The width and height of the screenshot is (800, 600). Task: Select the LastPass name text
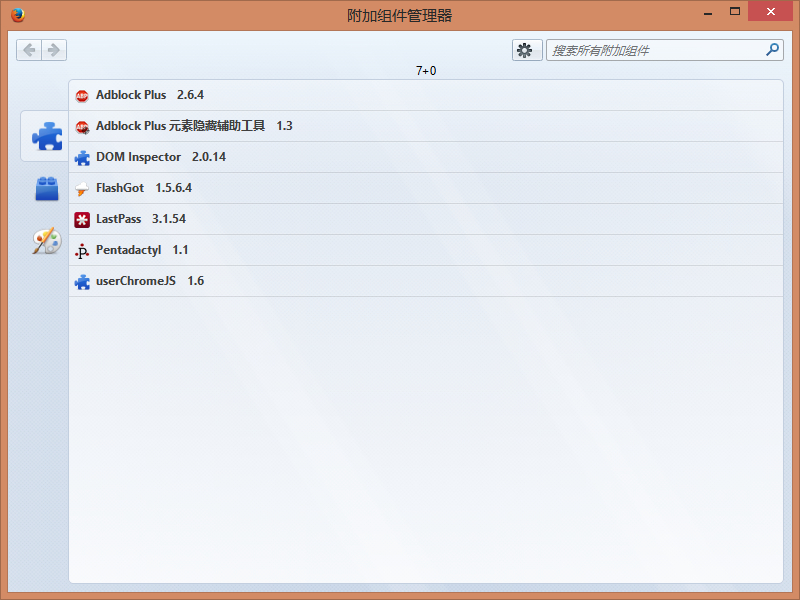point(118,219)
